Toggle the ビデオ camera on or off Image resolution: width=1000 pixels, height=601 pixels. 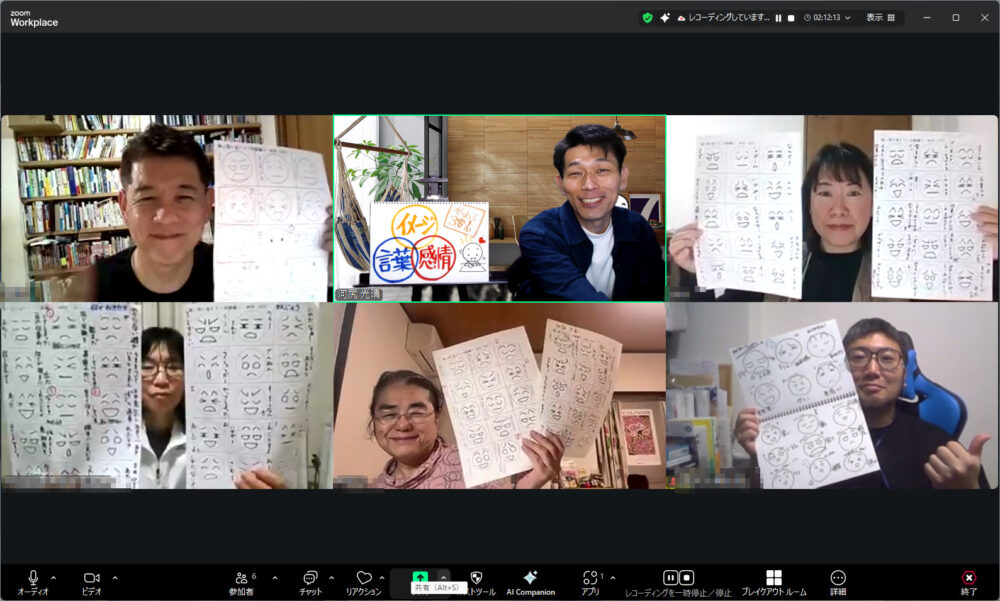pos(91,578)
